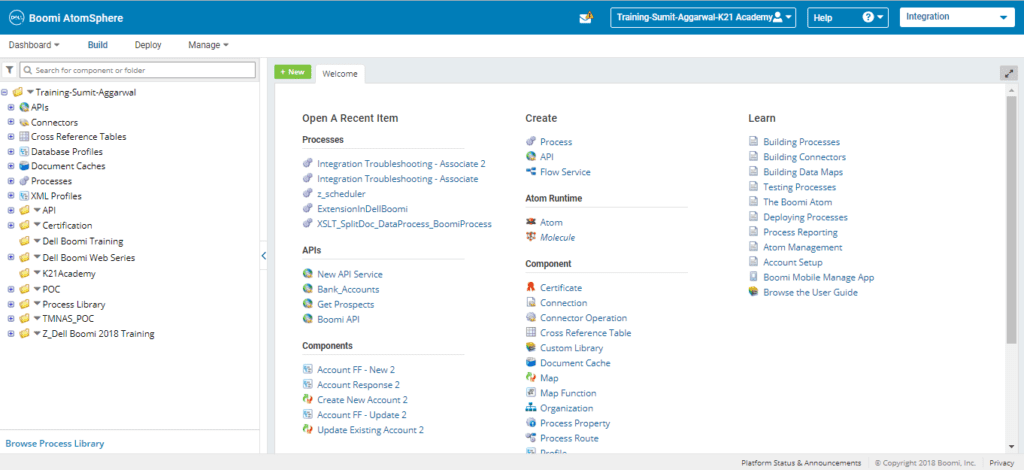Screen dimensions: 1024x470
Task: Open Account FF - Update 2 component
Action: (x=362, y=415)
